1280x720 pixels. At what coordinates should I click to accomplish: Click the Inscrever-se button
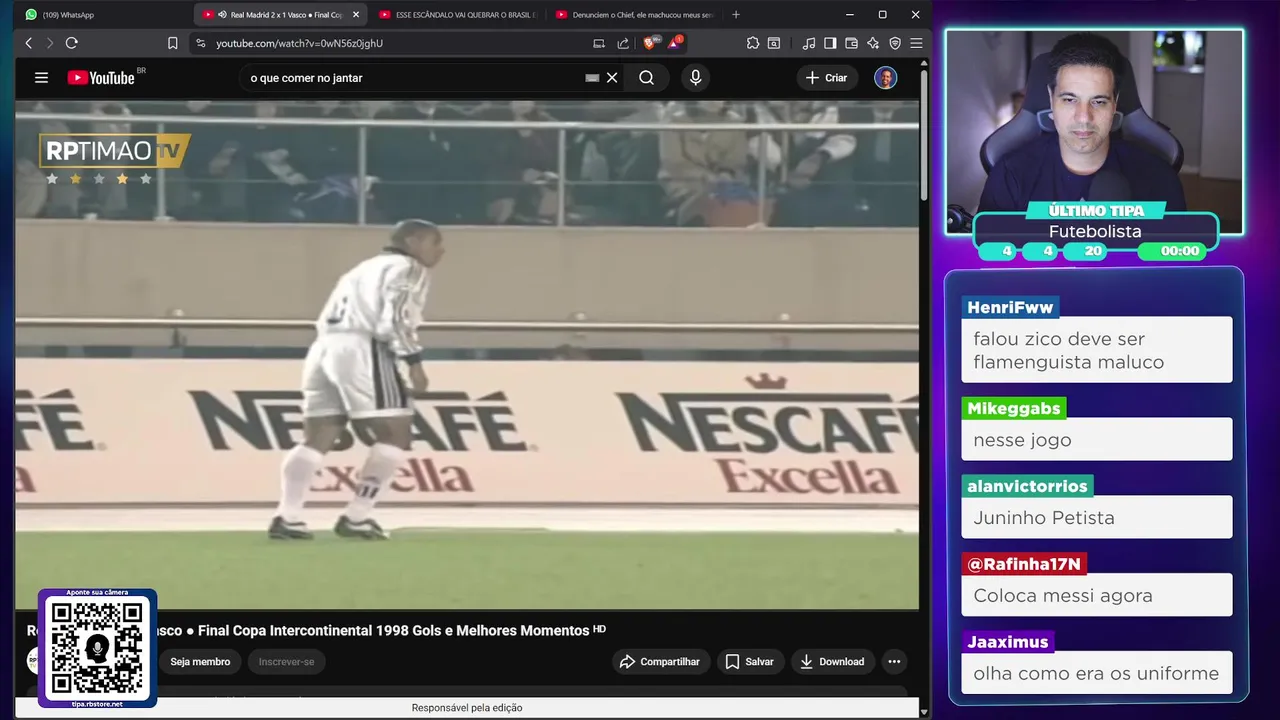coord(286,662)
